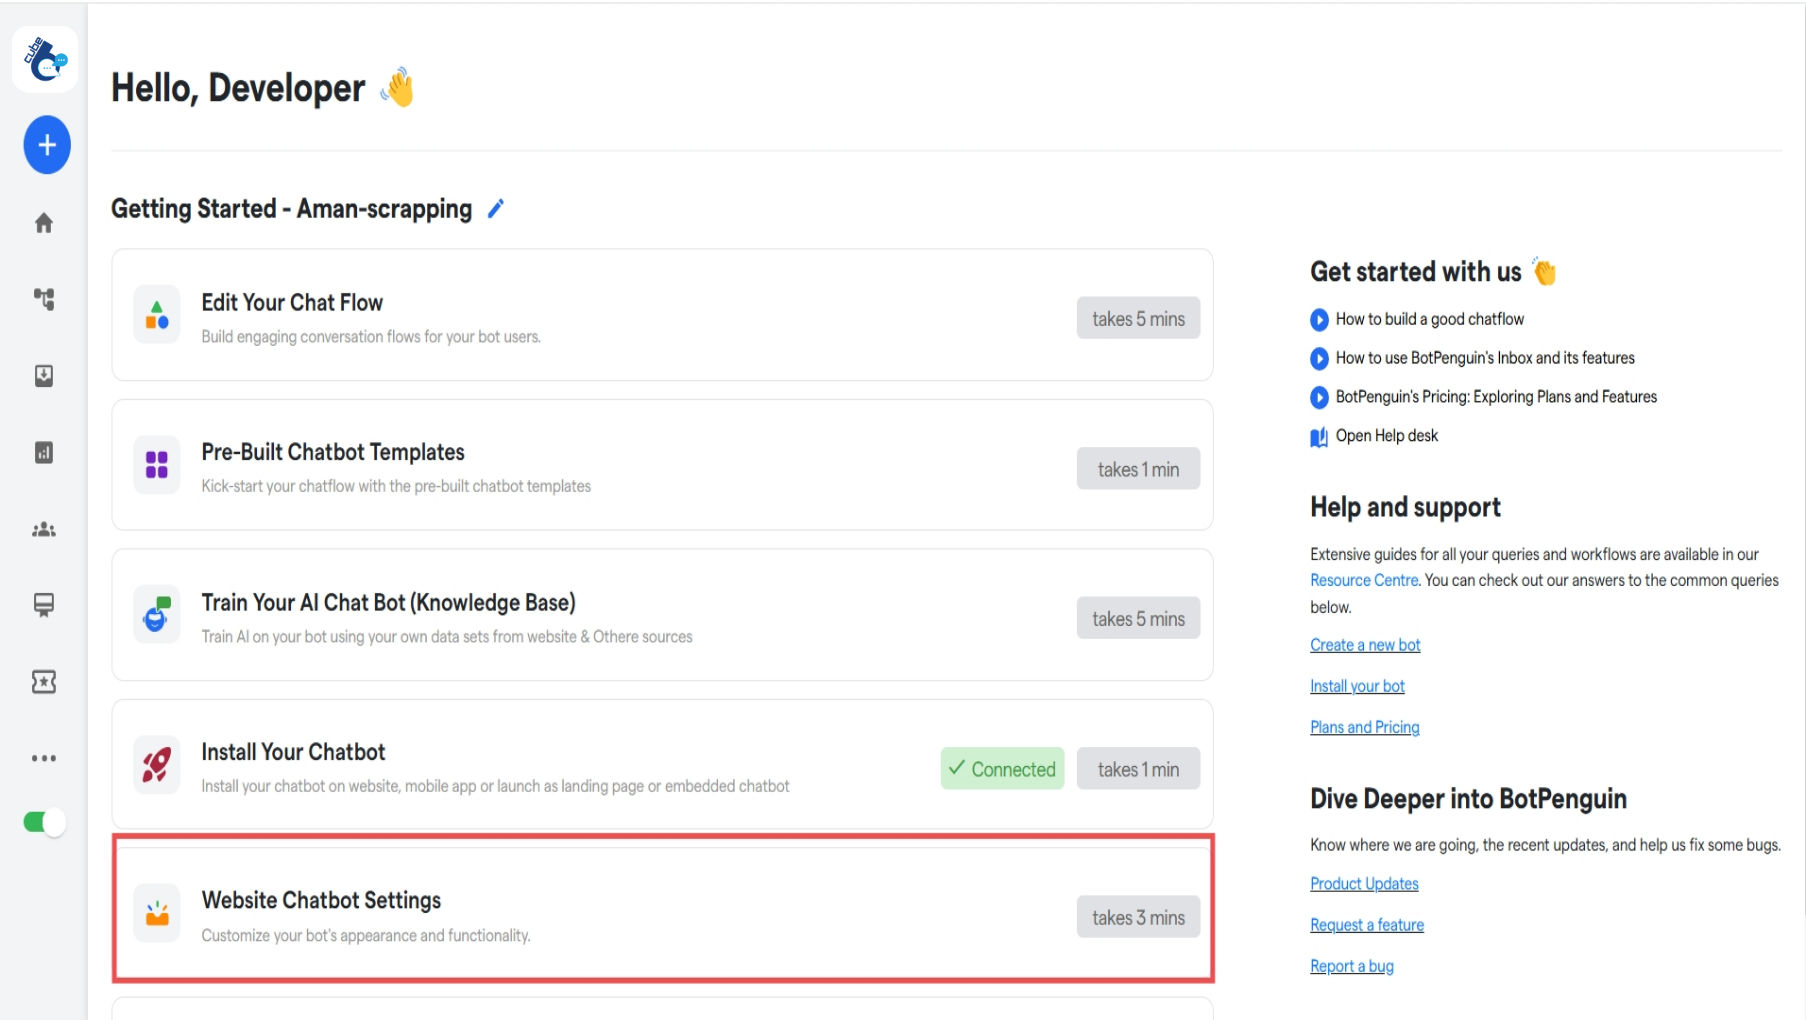Edit the bot name with pencil icon
This screenshot has height=1020, width=1806.
496,208
